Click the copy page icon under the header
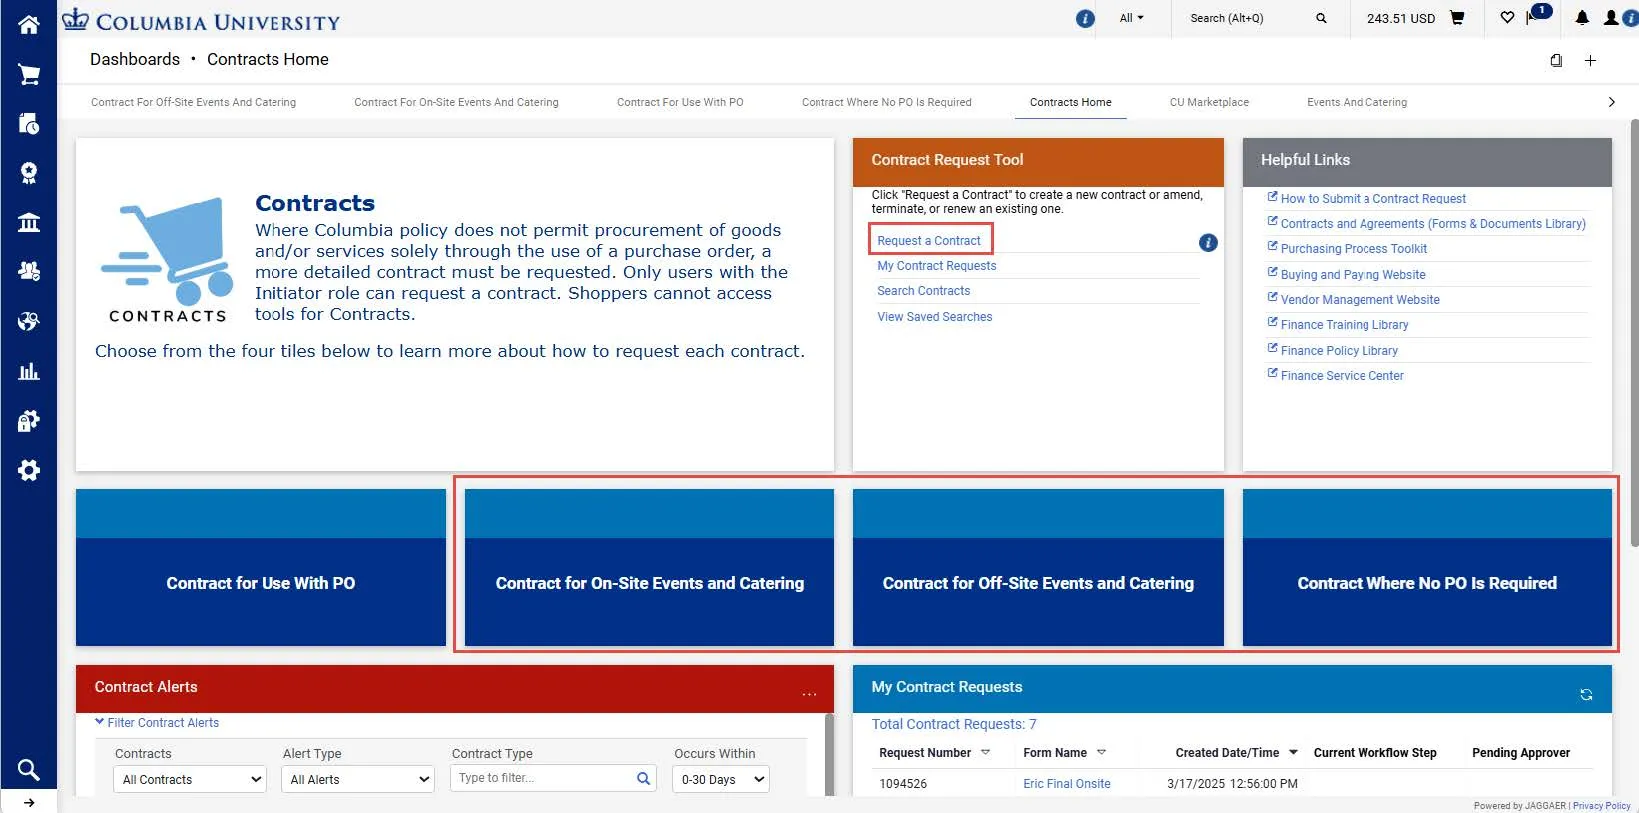Viewport: 1639px width, 813px height. tap(1556, 60)
